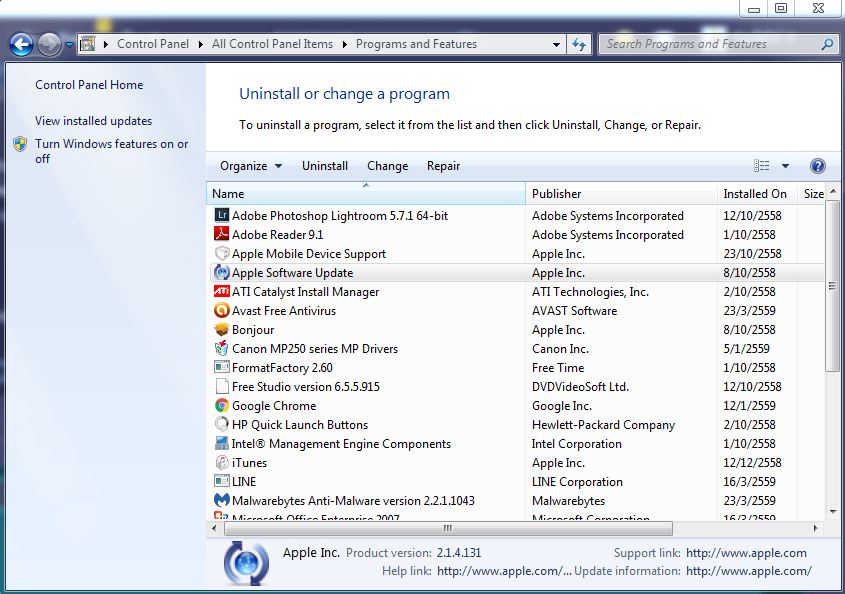Click the Programs and Features breadcrumb
The width and height of the screenshot is (845, 594).
pyautogui.click(x=416, y=44)
